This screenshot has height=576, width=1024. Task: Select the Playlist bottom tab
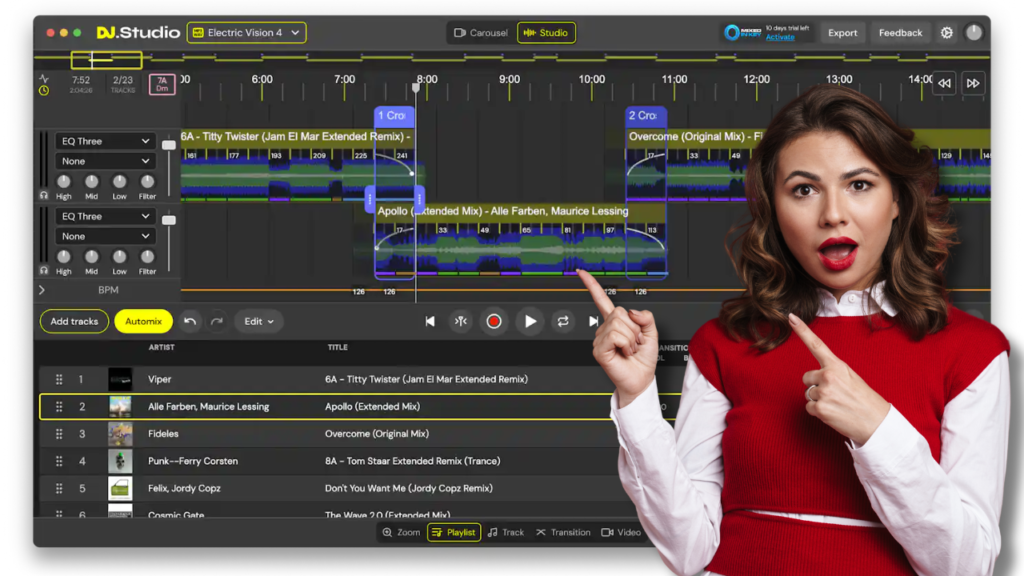454,532
